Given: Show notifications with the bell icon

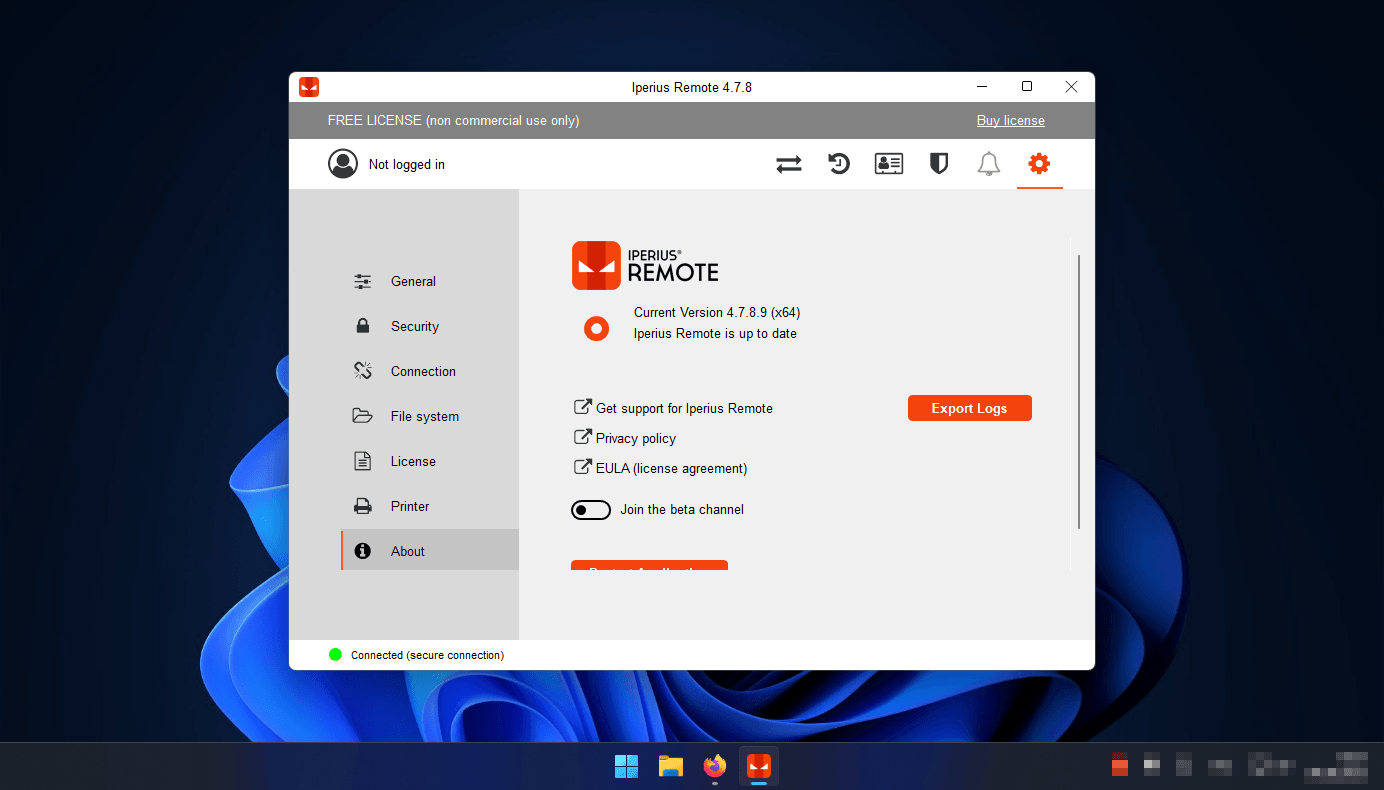Looking at the screenshot, I should tap(989, 164).
